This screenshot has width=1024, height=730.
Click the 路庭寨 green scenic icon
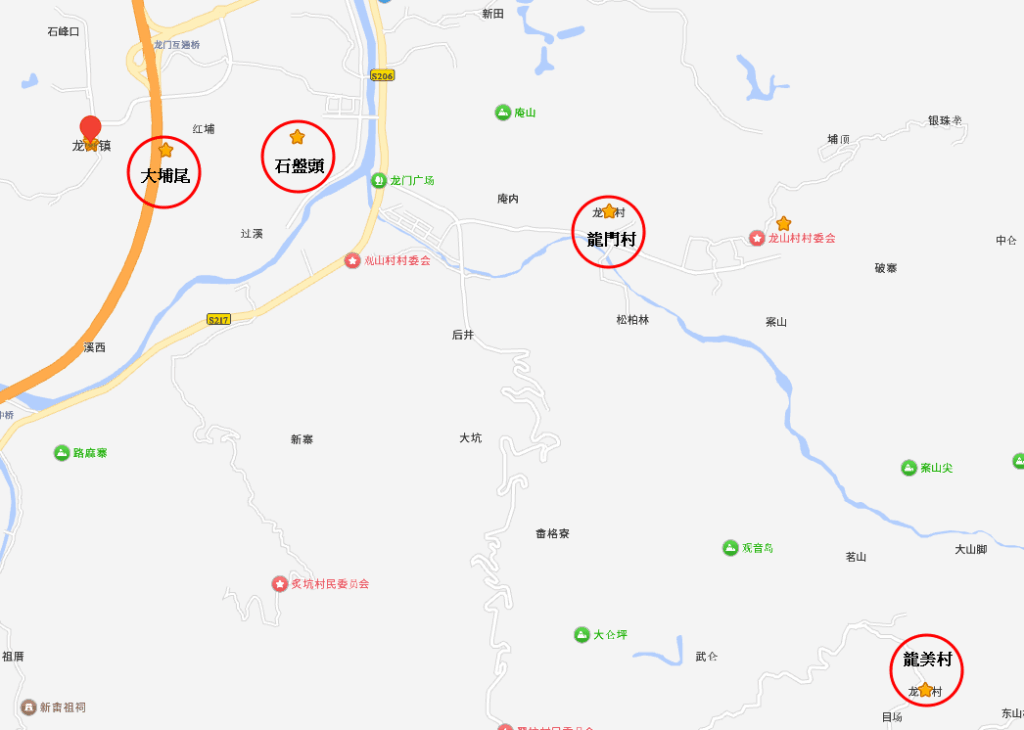coord(61,452)
